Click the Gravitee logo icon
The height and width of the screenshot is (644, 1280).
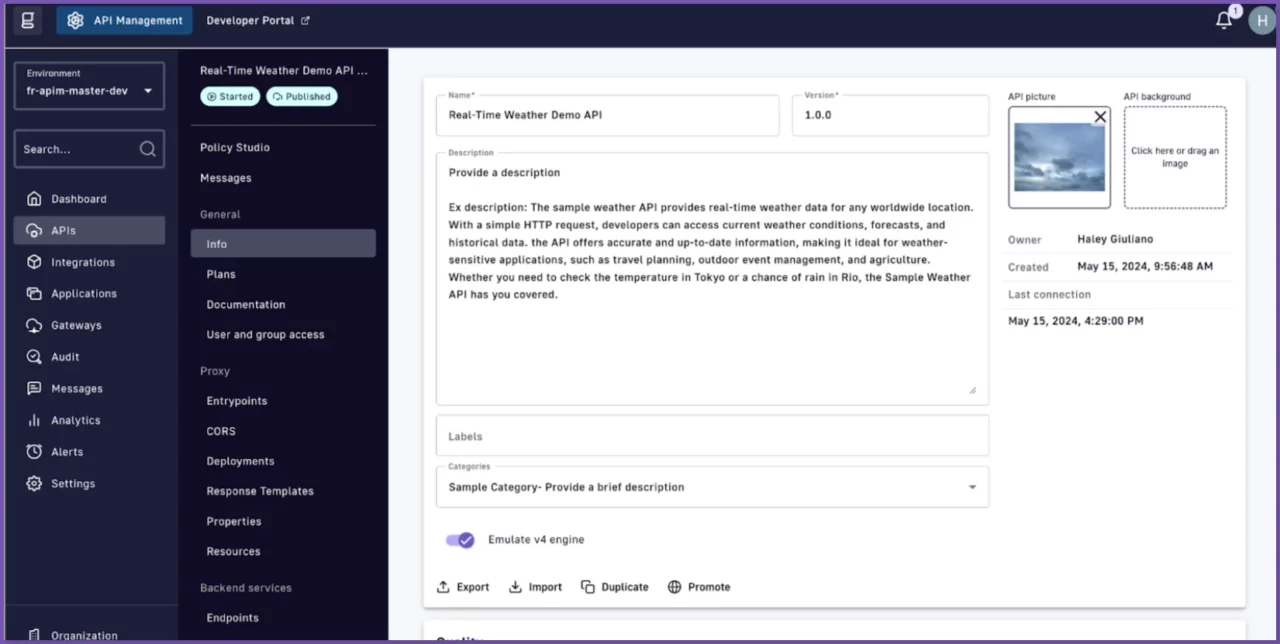27,20
